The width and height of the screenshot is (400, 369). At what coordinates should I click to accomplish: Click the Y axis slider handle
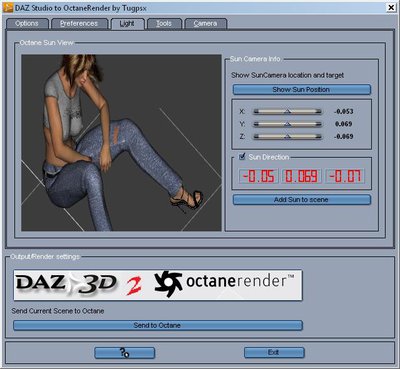pyautogui.click(x=288, y=124)
